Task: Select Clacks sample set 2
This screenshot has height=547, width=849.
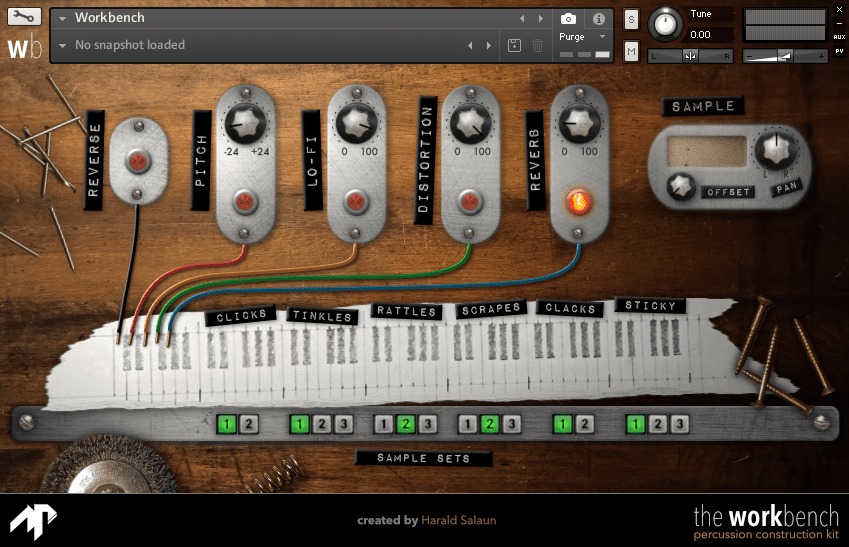Action: [584, 424]
